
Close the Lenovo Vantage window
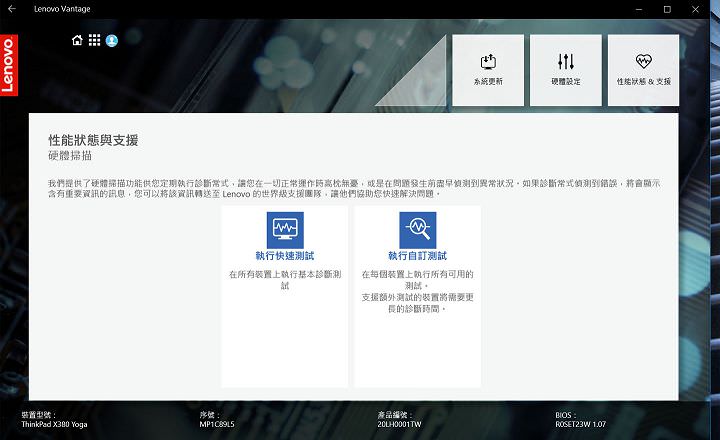tap(697, 9)
